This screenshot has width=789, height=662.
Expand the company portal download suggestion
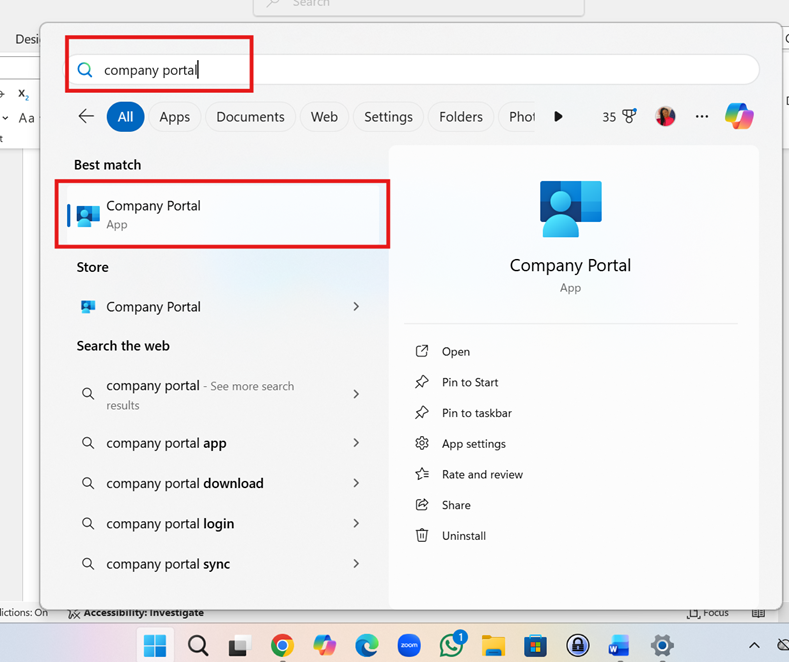pos(356,483)
